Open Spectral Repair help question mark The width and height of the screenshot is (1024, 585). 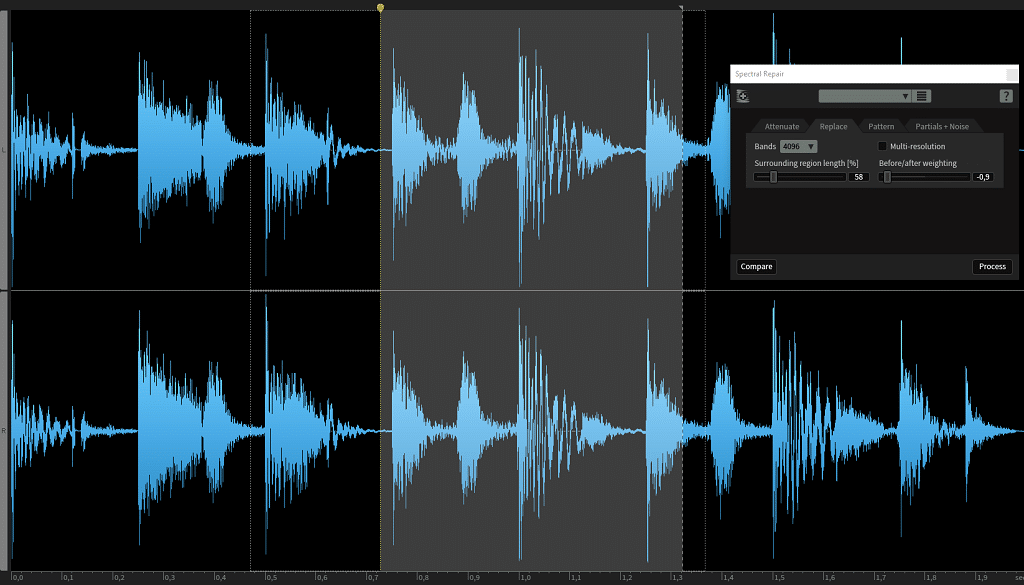pos(1006,97)
